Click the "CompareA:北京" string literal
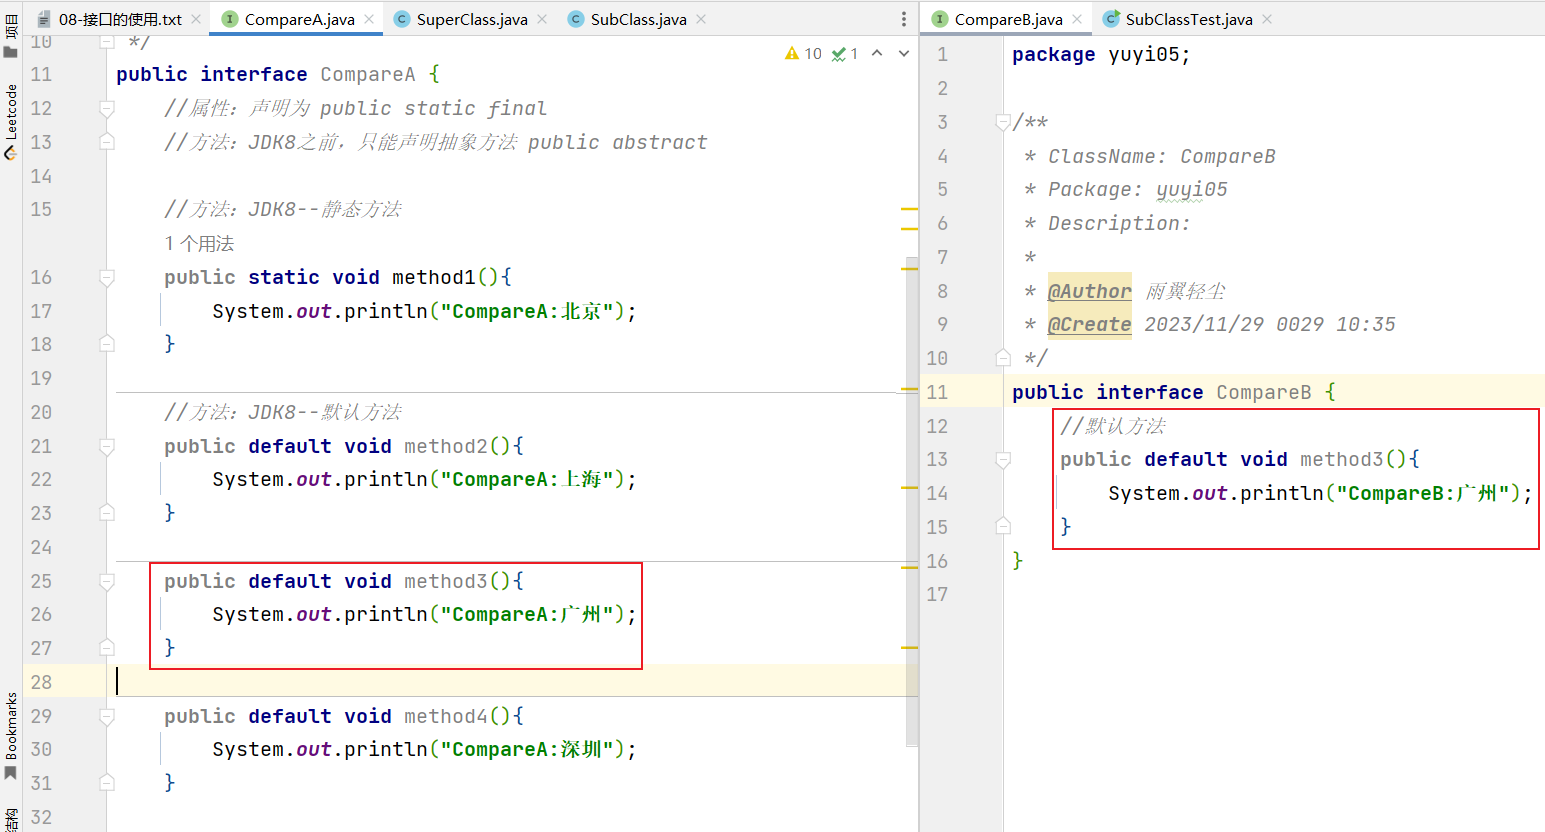1545x832 pixels. 526,311
